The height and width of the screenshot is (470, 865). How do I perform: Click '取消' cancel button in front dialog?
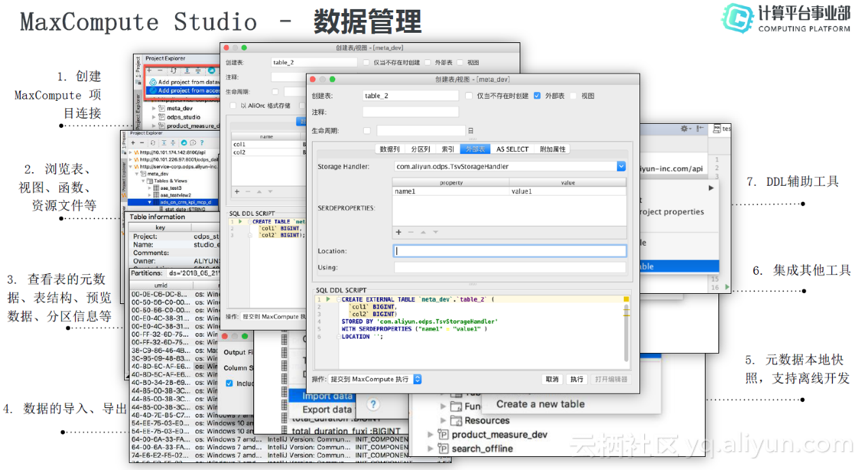552,379
